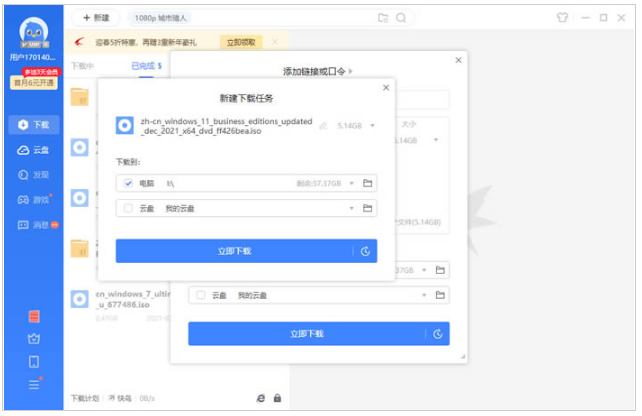Open the 发现 discover sidebar section

(33, 175)
